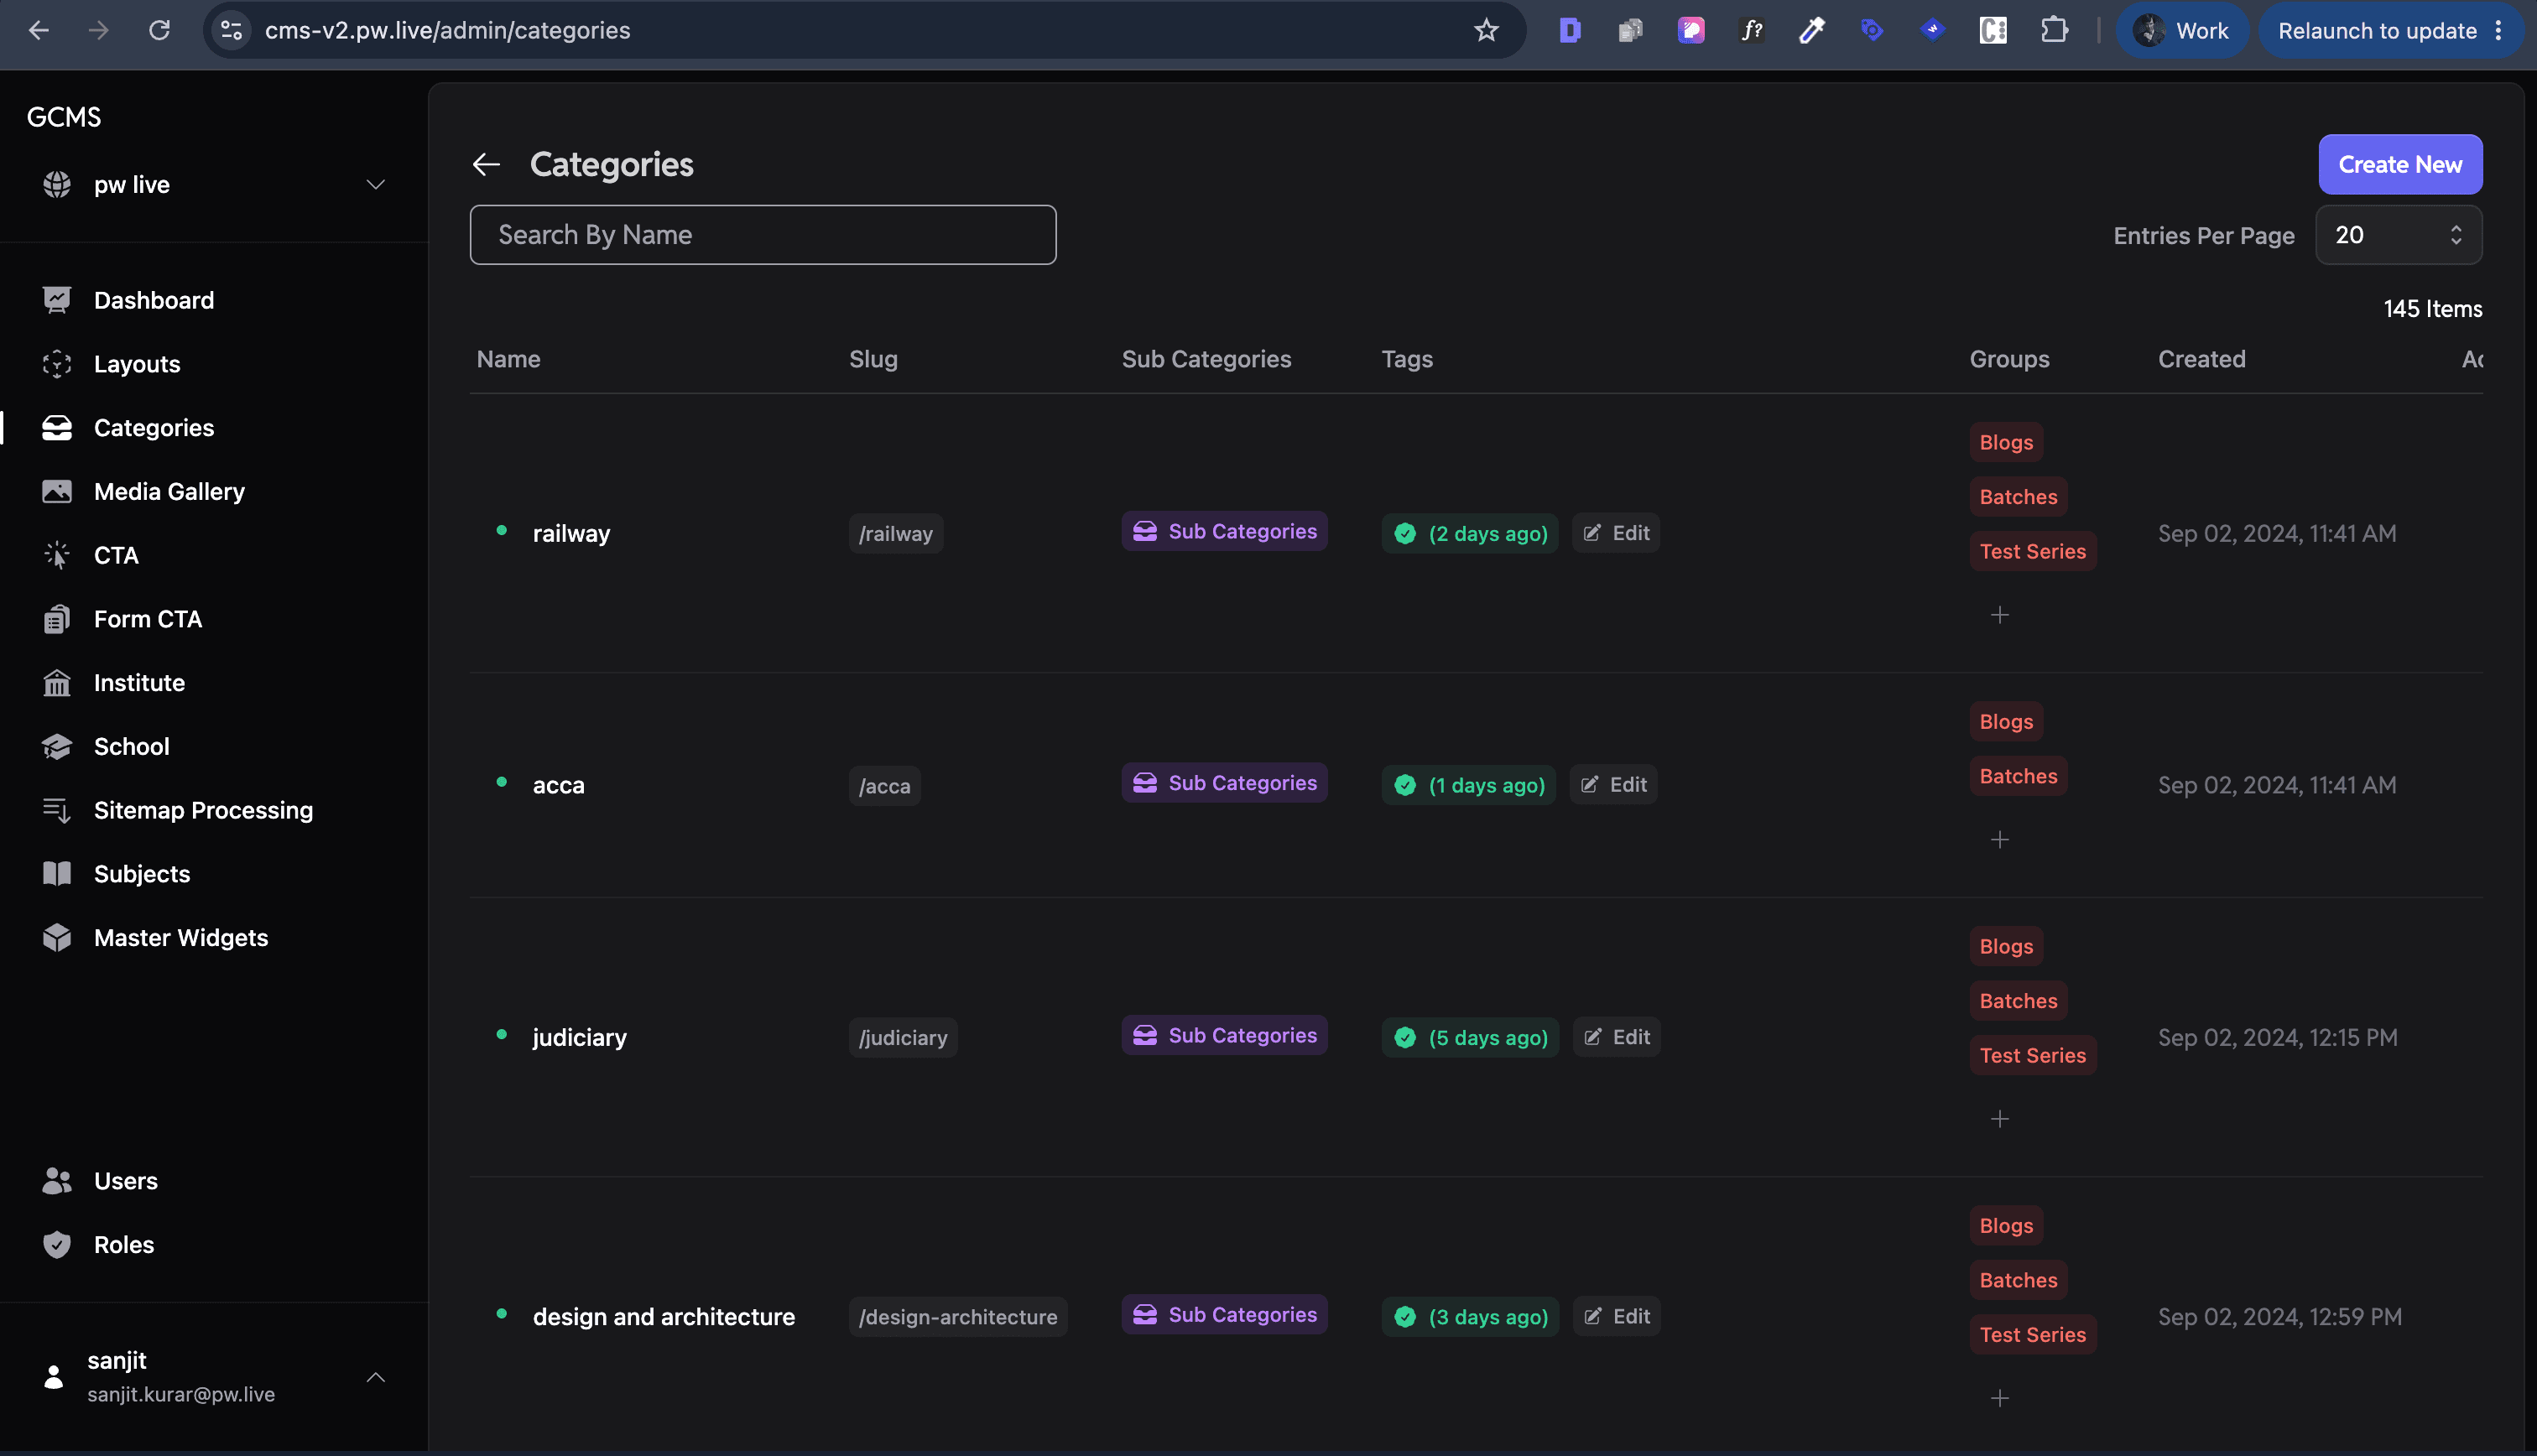Click the plus icon under railway groups
The image size is (2537, 1456).
(1999, 615)
